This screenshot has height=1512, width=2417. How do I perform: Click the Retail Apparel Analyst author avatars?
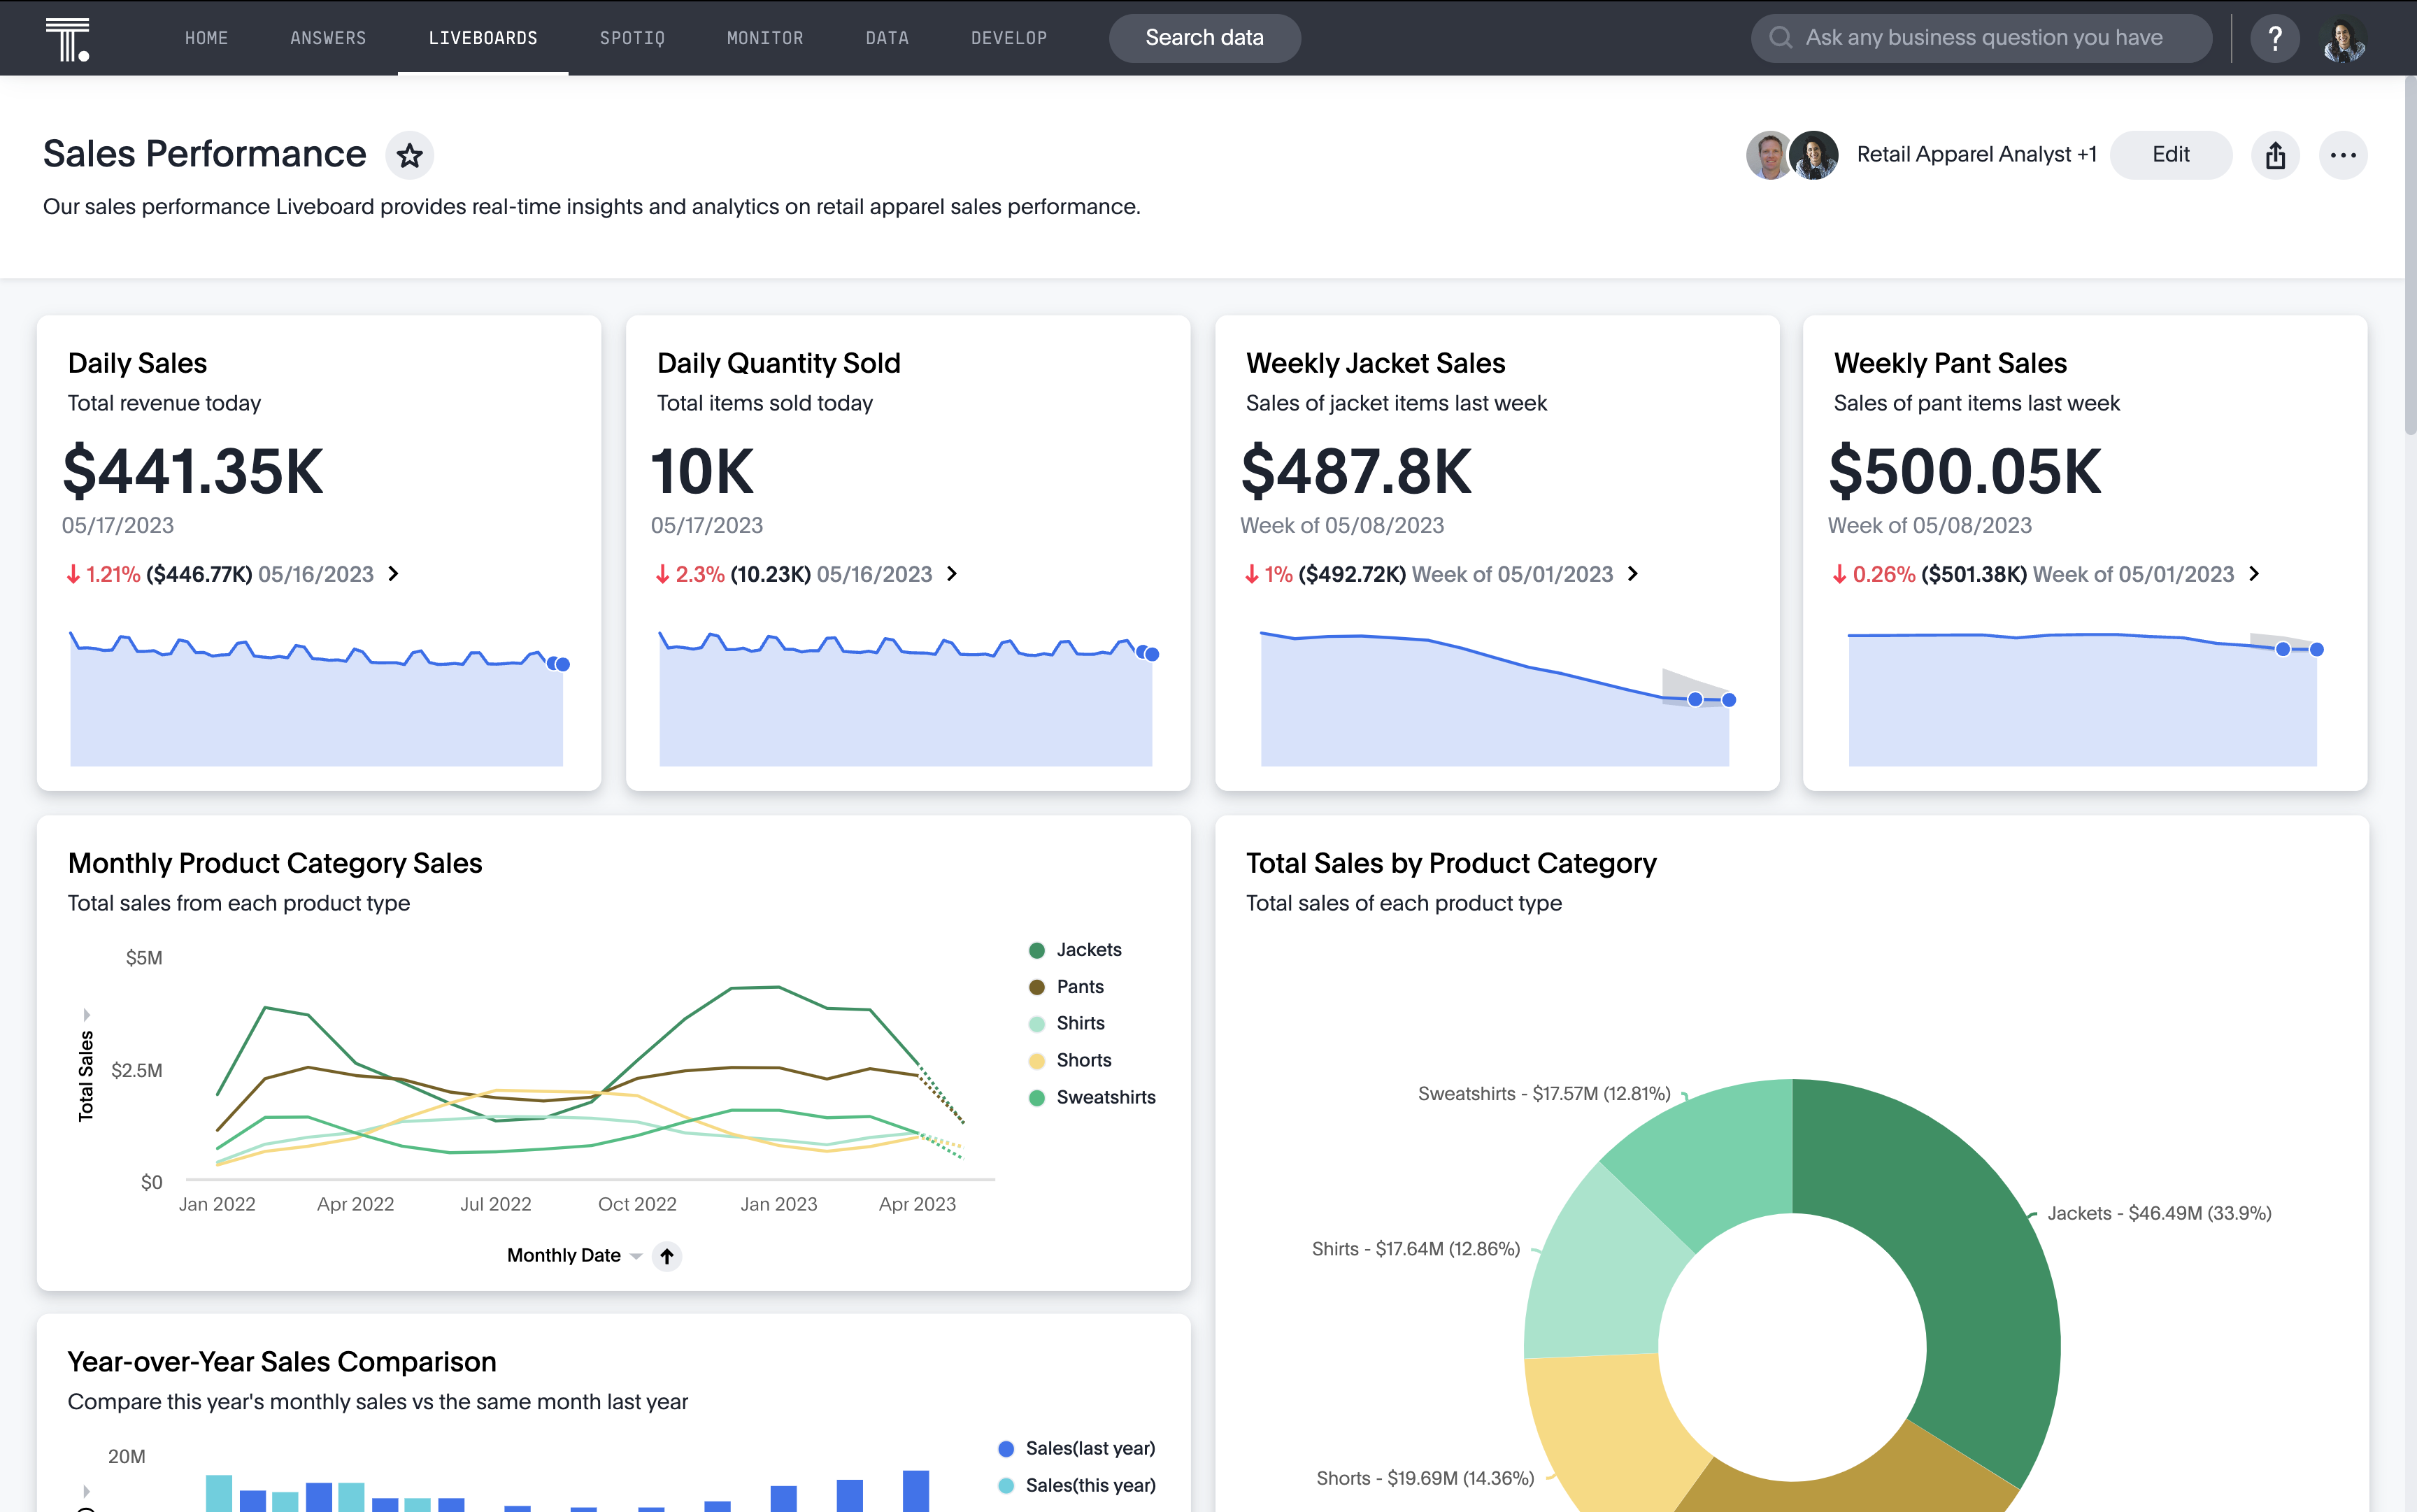coord(1791,155)
